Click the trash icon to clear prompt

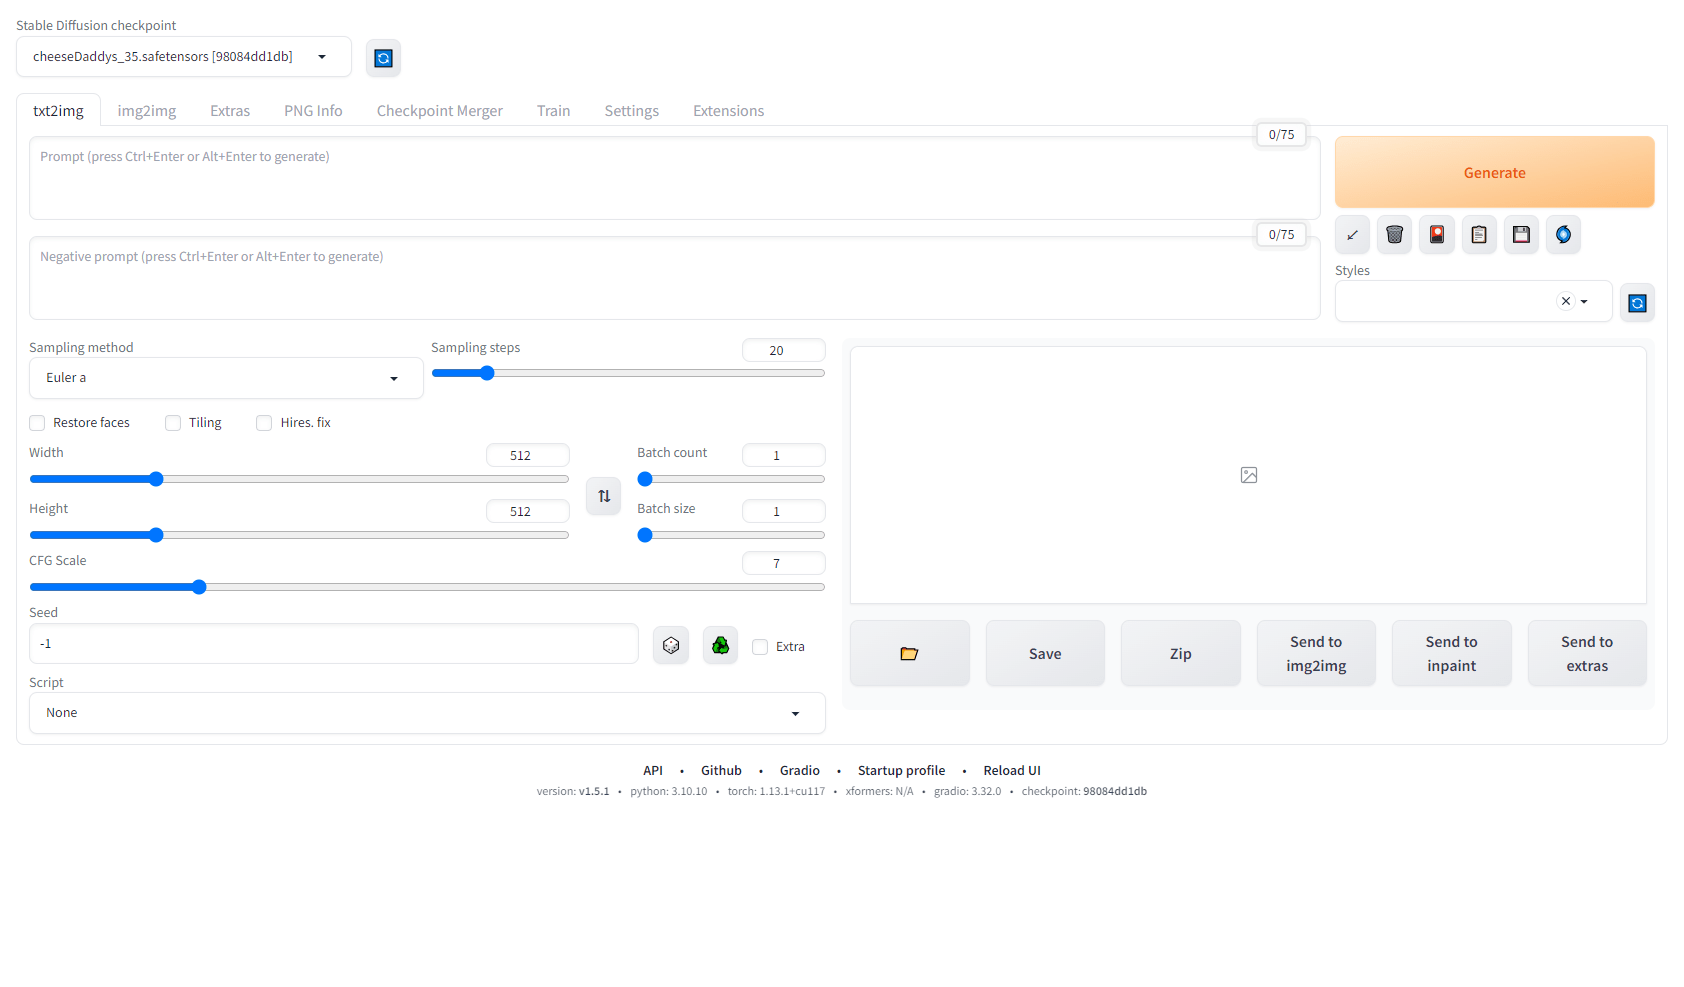(1394, 235)
